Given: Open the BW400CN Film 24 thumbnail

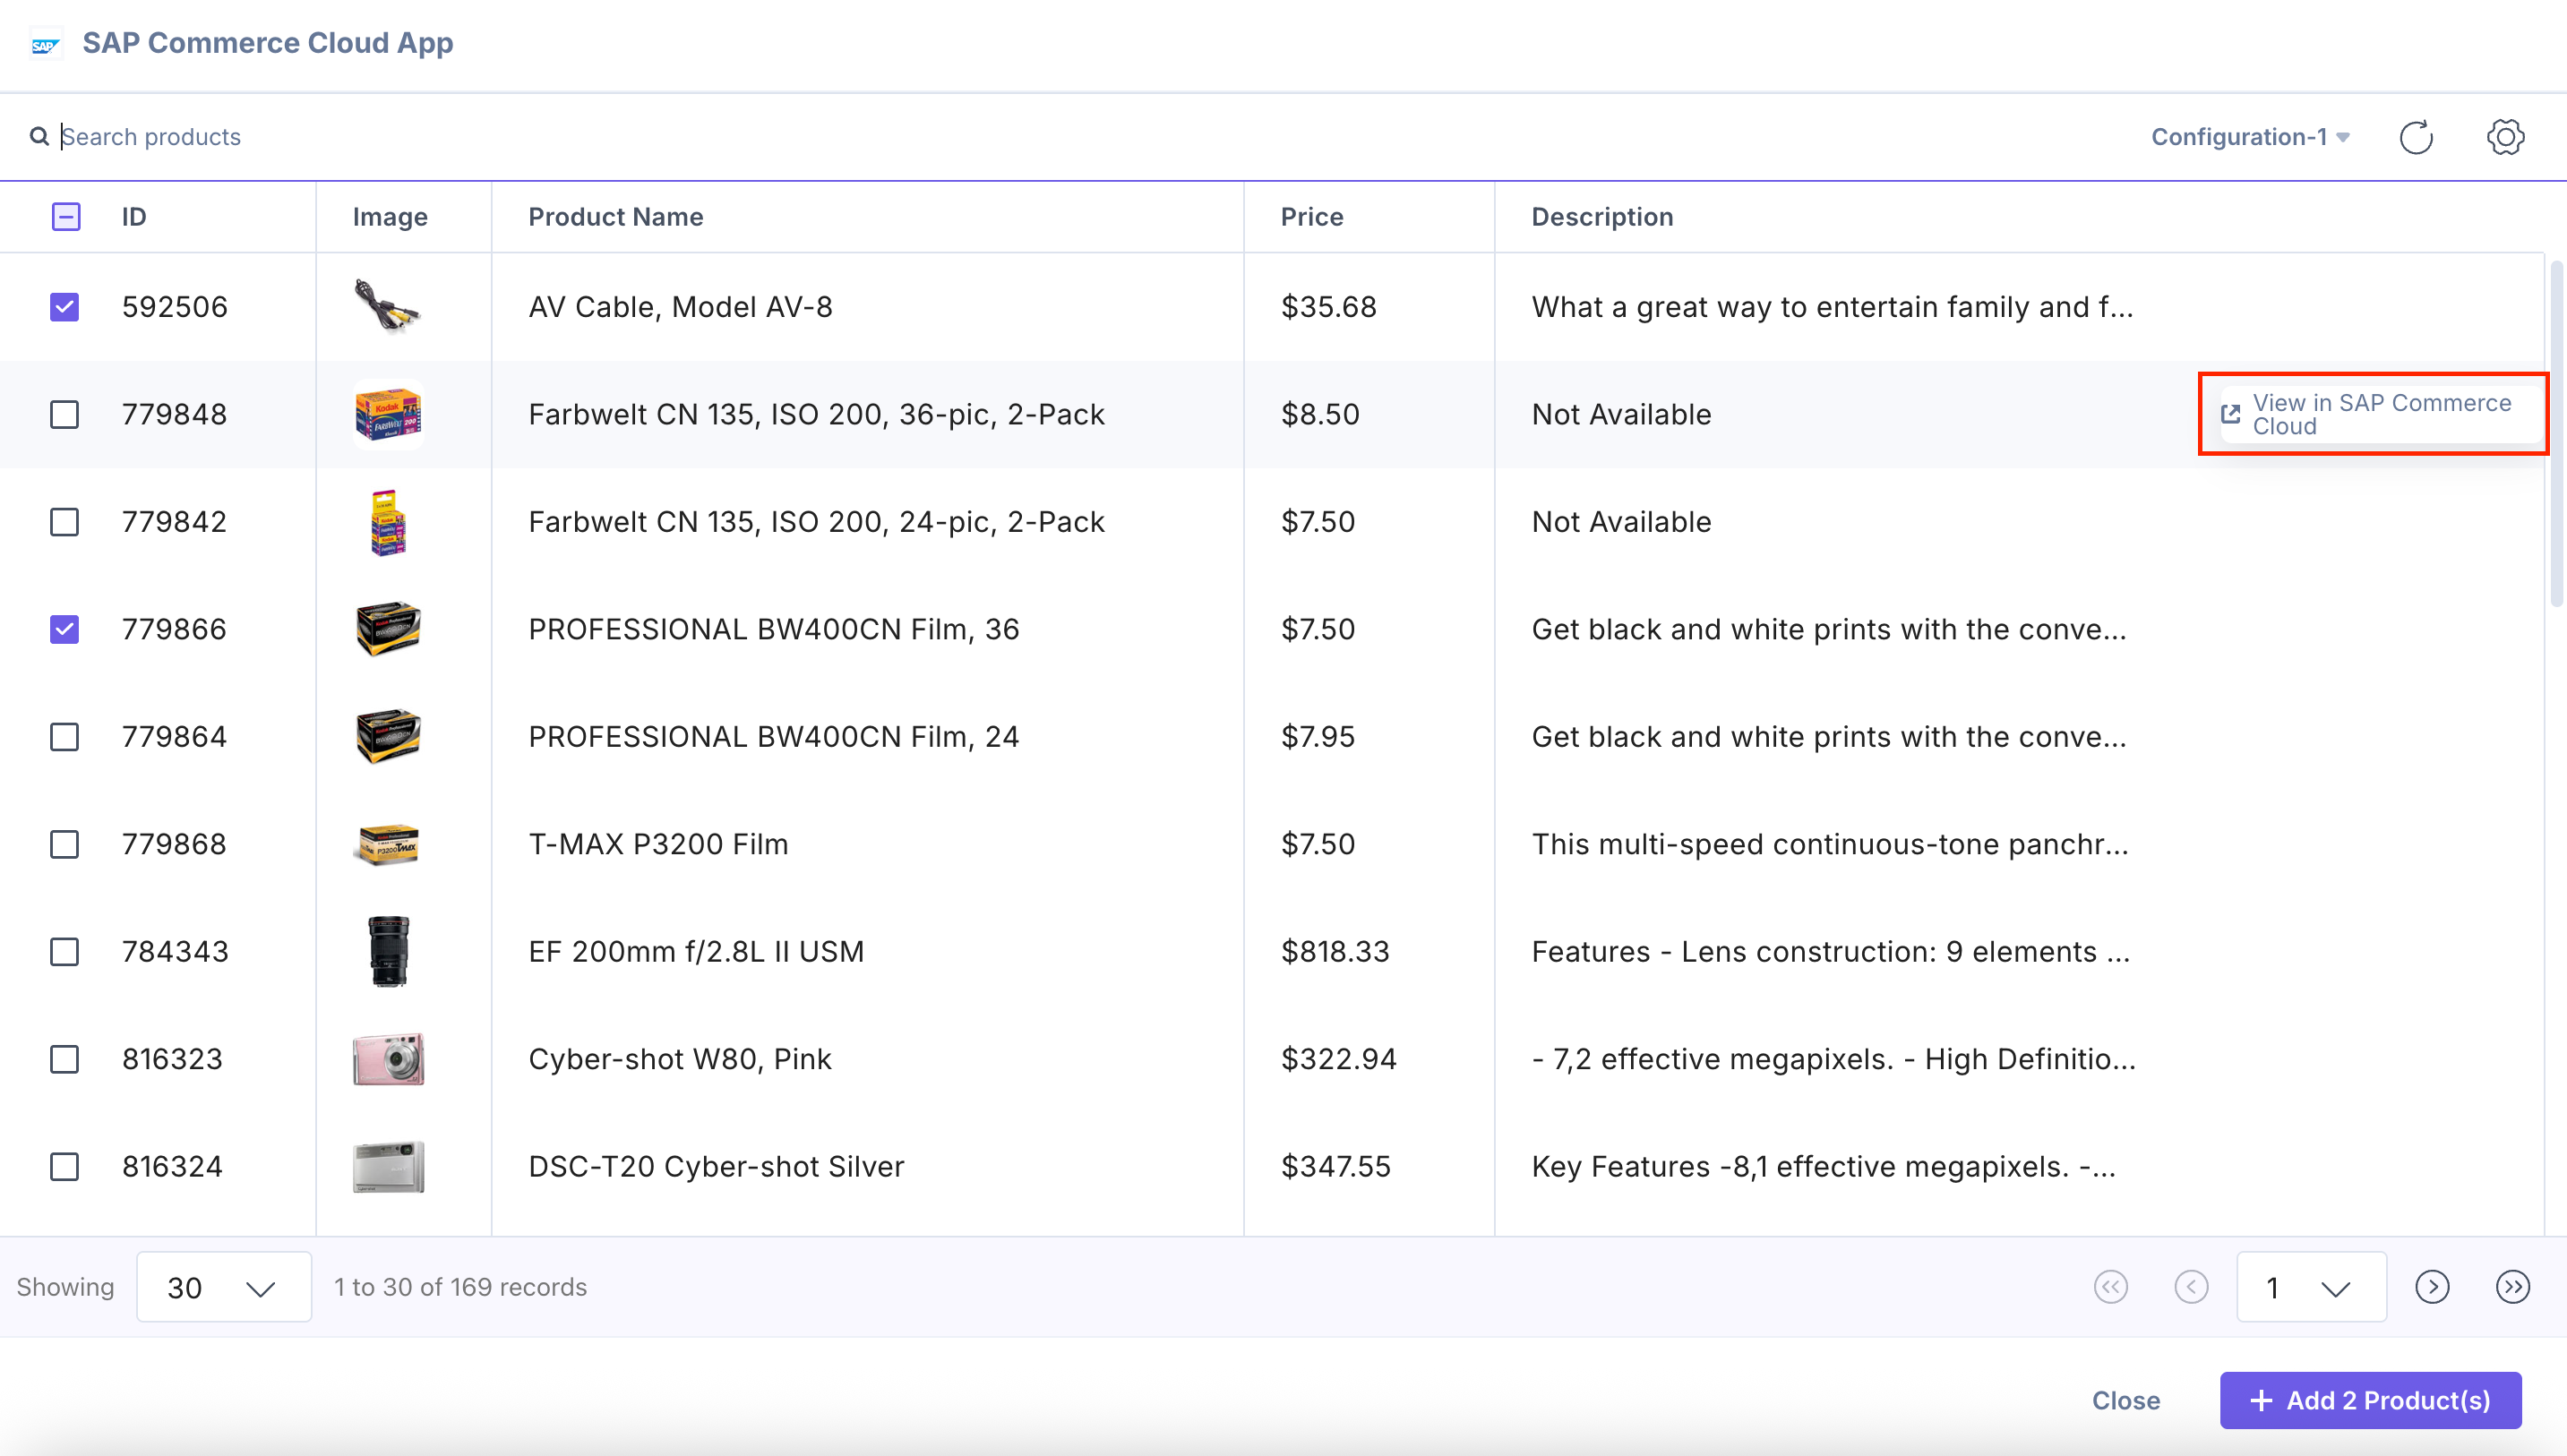Looking at the screenshot, I should (x=388, y=737).
